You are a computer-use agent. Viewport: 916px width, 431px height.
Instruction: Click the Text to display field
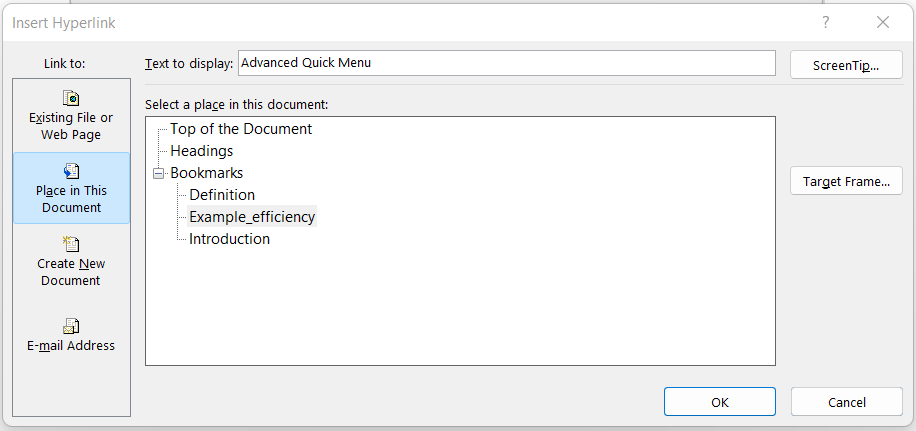pos(505,63)
